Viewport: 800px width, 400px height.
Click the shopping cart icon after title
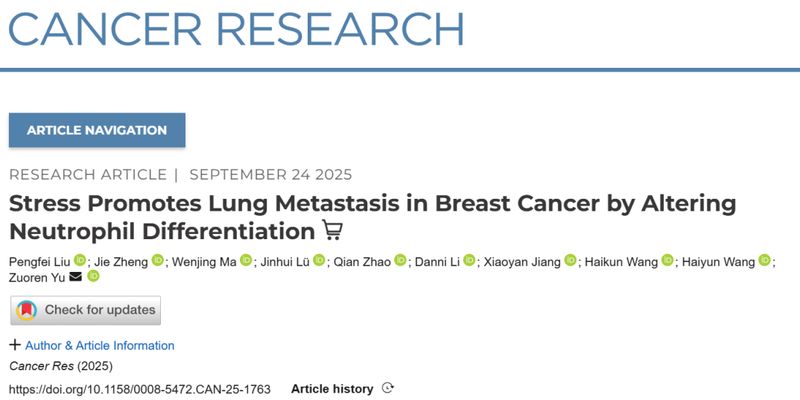tap(333, 232)
